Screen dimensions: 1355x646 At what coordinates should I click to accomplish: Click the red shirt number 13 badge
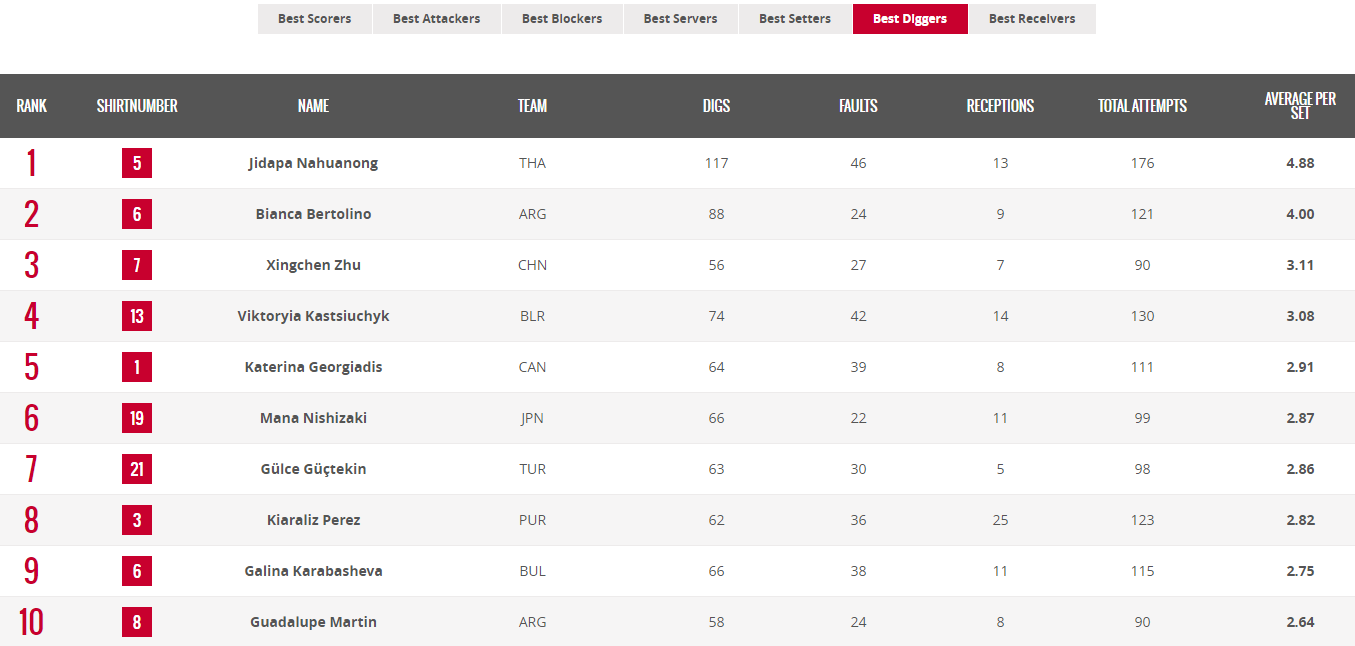tap(137, 316)
